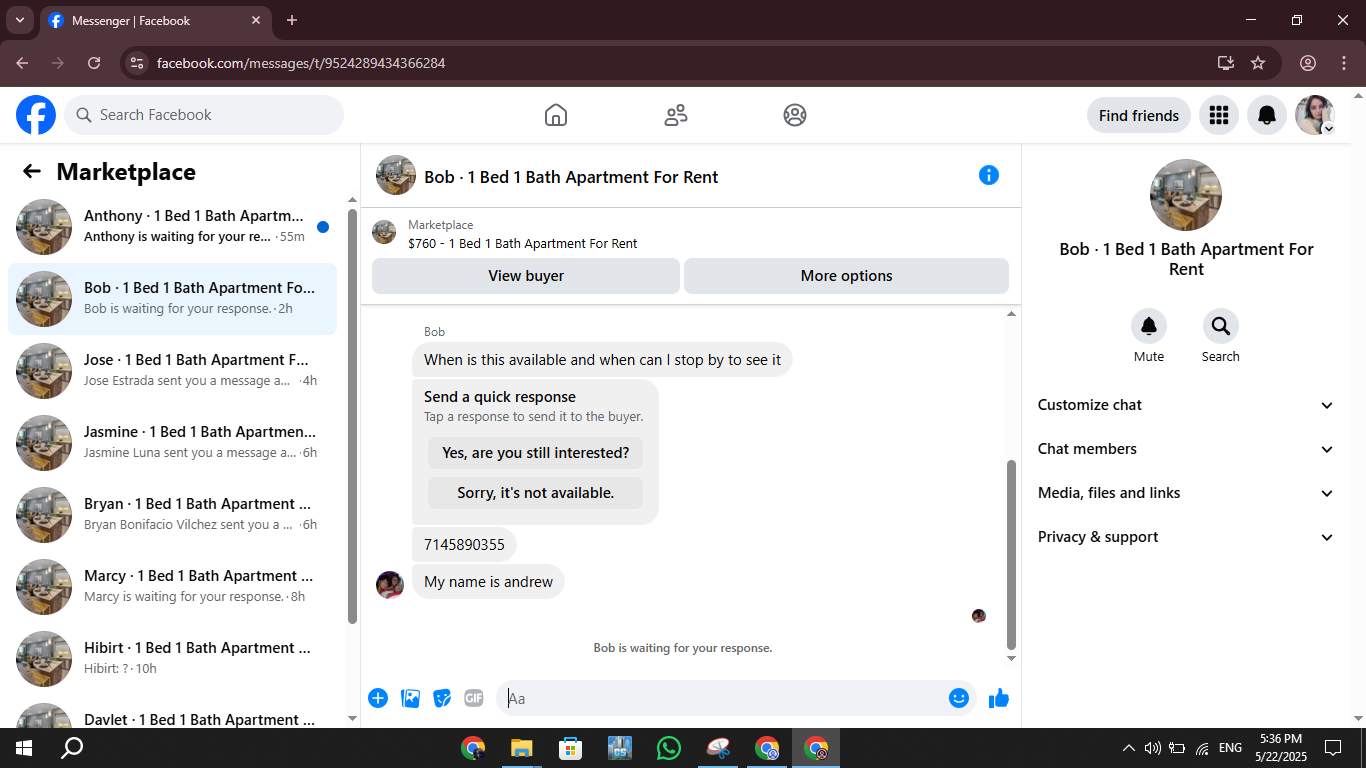Screen dimensions: 1366x768
Task: Send quick response 'Yes, are you still interested?'
Action: click(536, 453)
